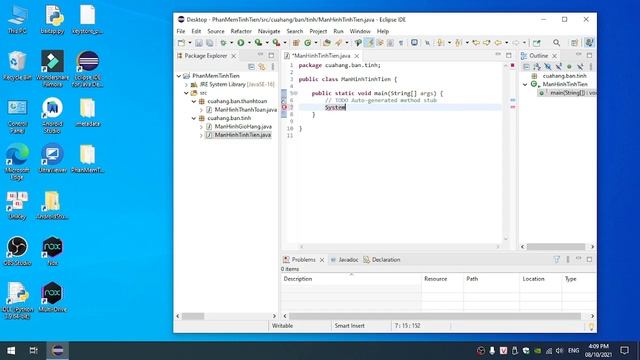Image resolution: width=640 pixels, height=360 pixels.
Task: Switch to the Javadoc tab
Action: pos(344,260)
